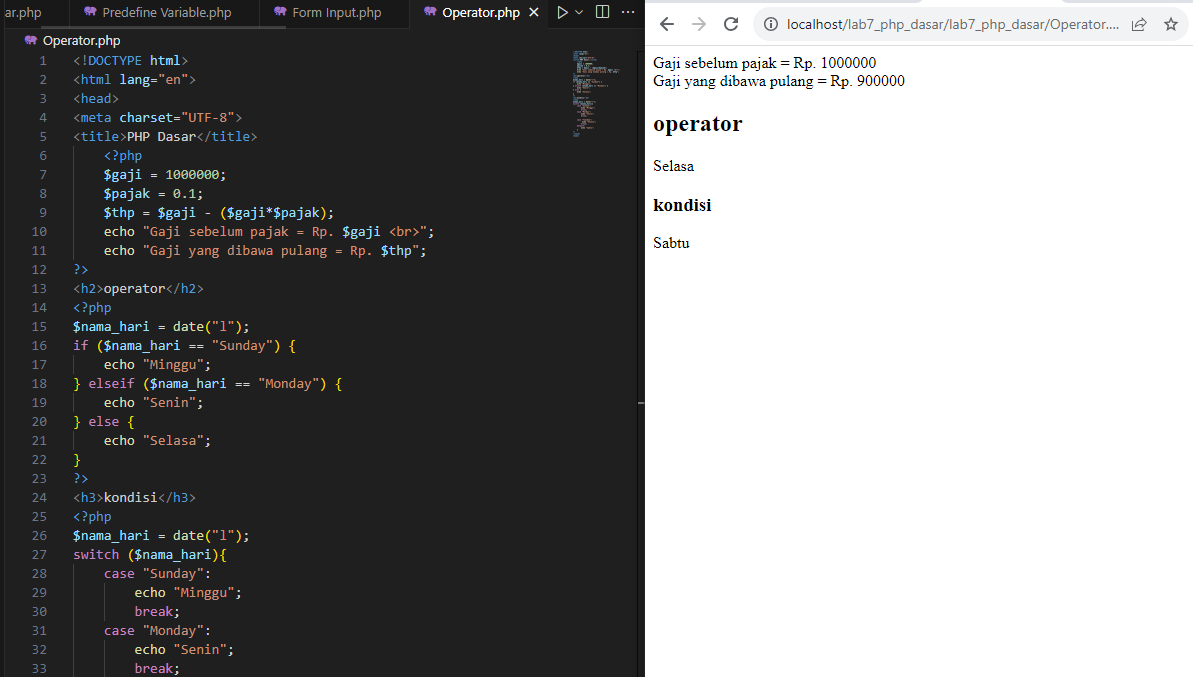The height and width of the screenshot is (677, 1193).
Task: Navigate back in the browser
Action: click(x=666, y=25)
